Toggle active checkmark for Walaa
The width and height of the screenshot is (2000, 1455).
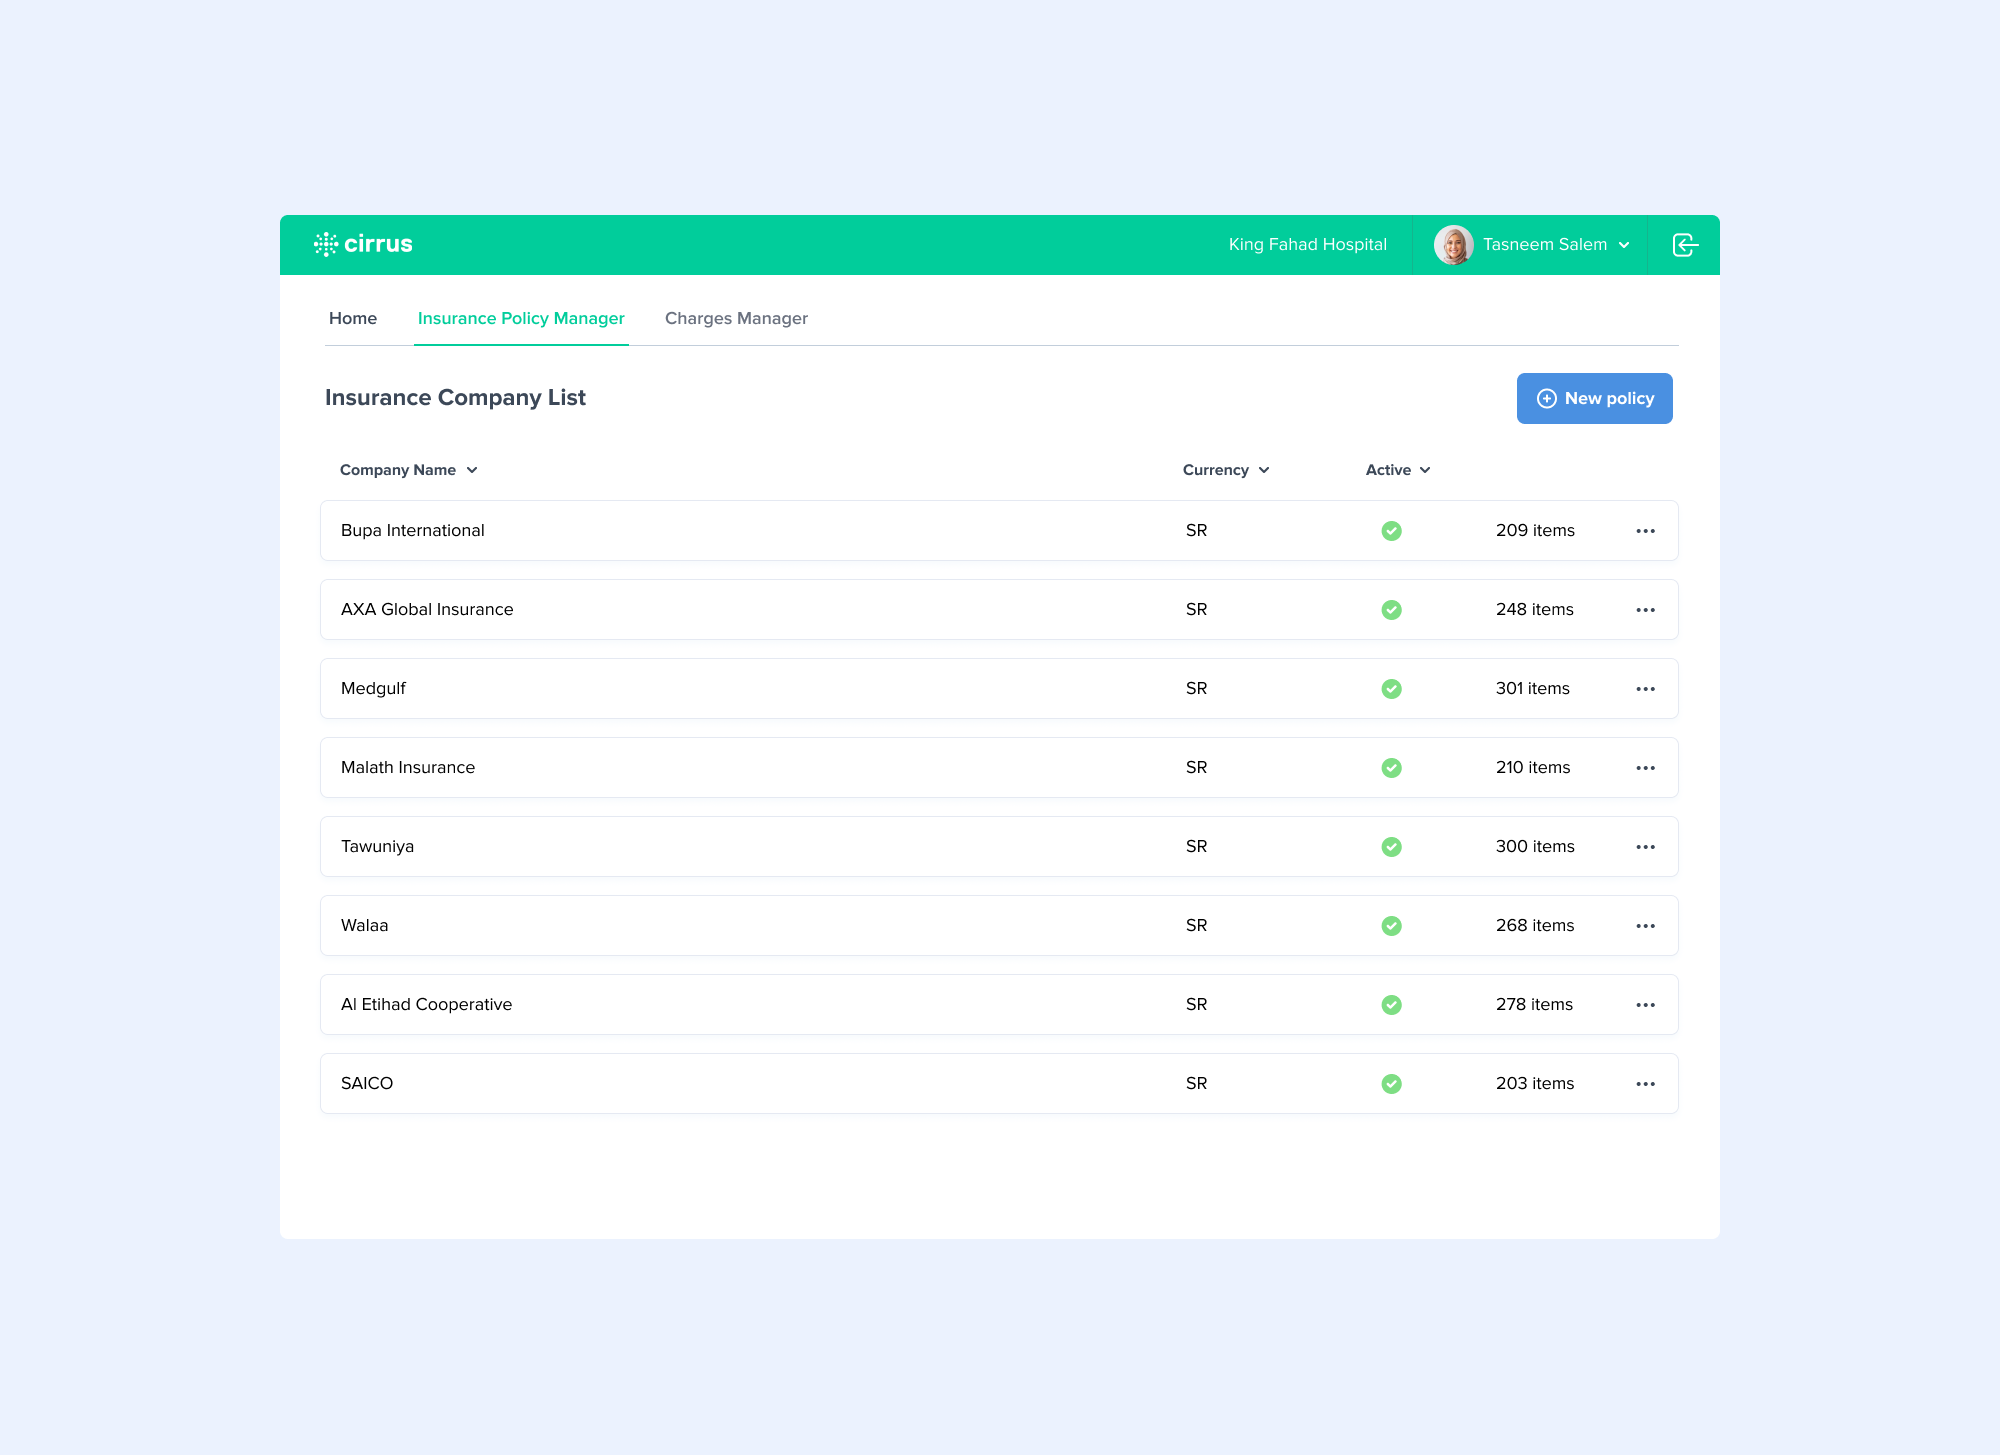tap(1391, 926)
